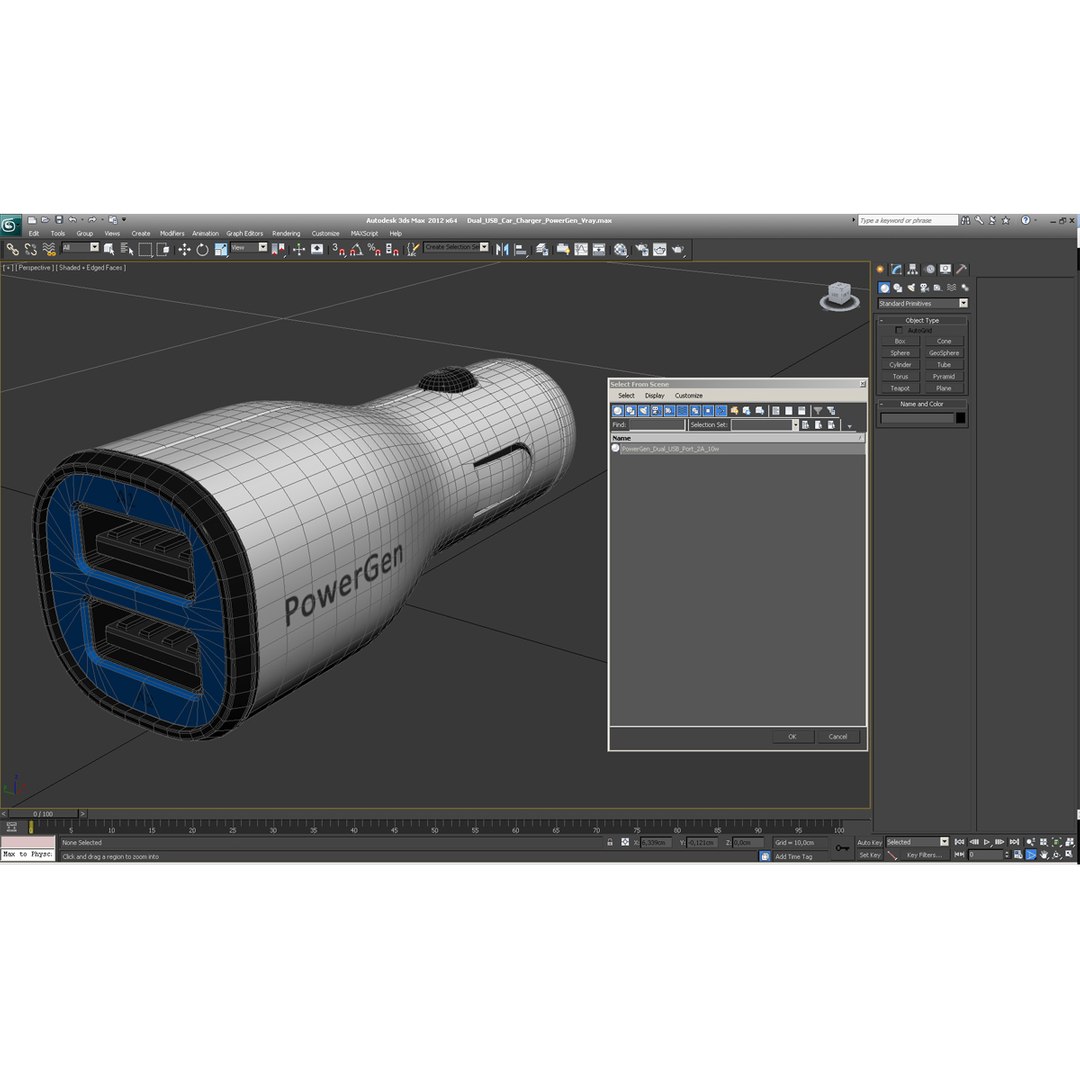Activate the Select and Move tool
This screenshot has height=1080, width=1080.
184,249
